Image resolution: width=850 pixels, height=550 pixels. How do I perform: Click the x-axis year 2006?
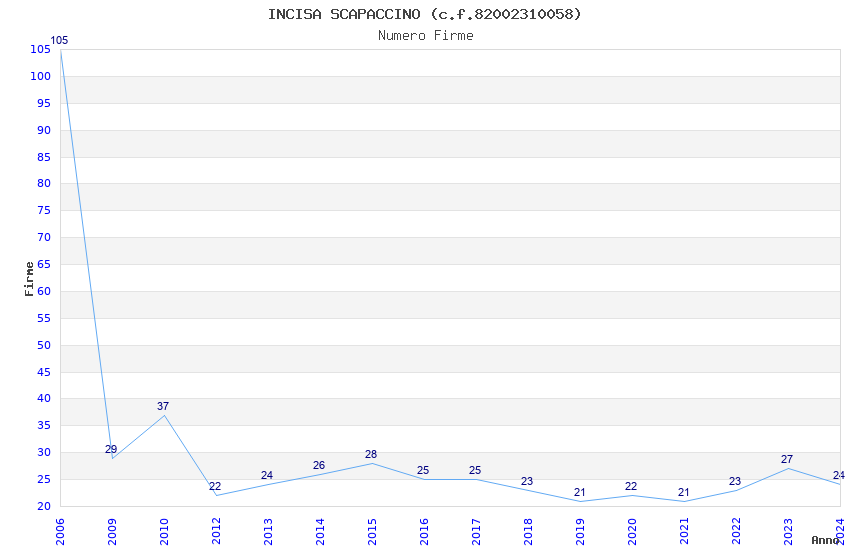coord(60,532)
